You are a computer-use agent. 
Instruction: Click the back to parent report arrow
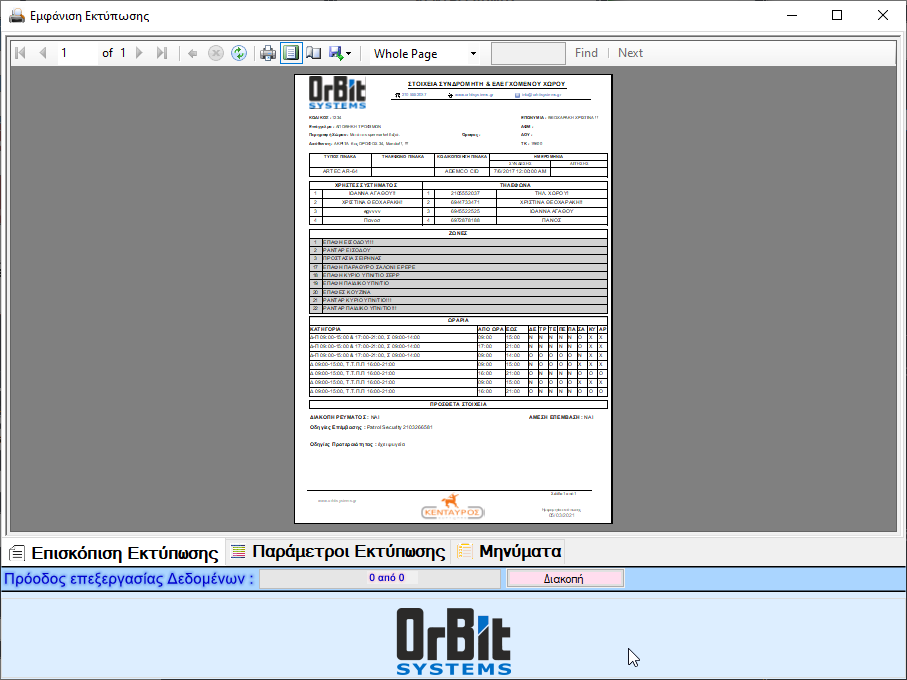192,53
